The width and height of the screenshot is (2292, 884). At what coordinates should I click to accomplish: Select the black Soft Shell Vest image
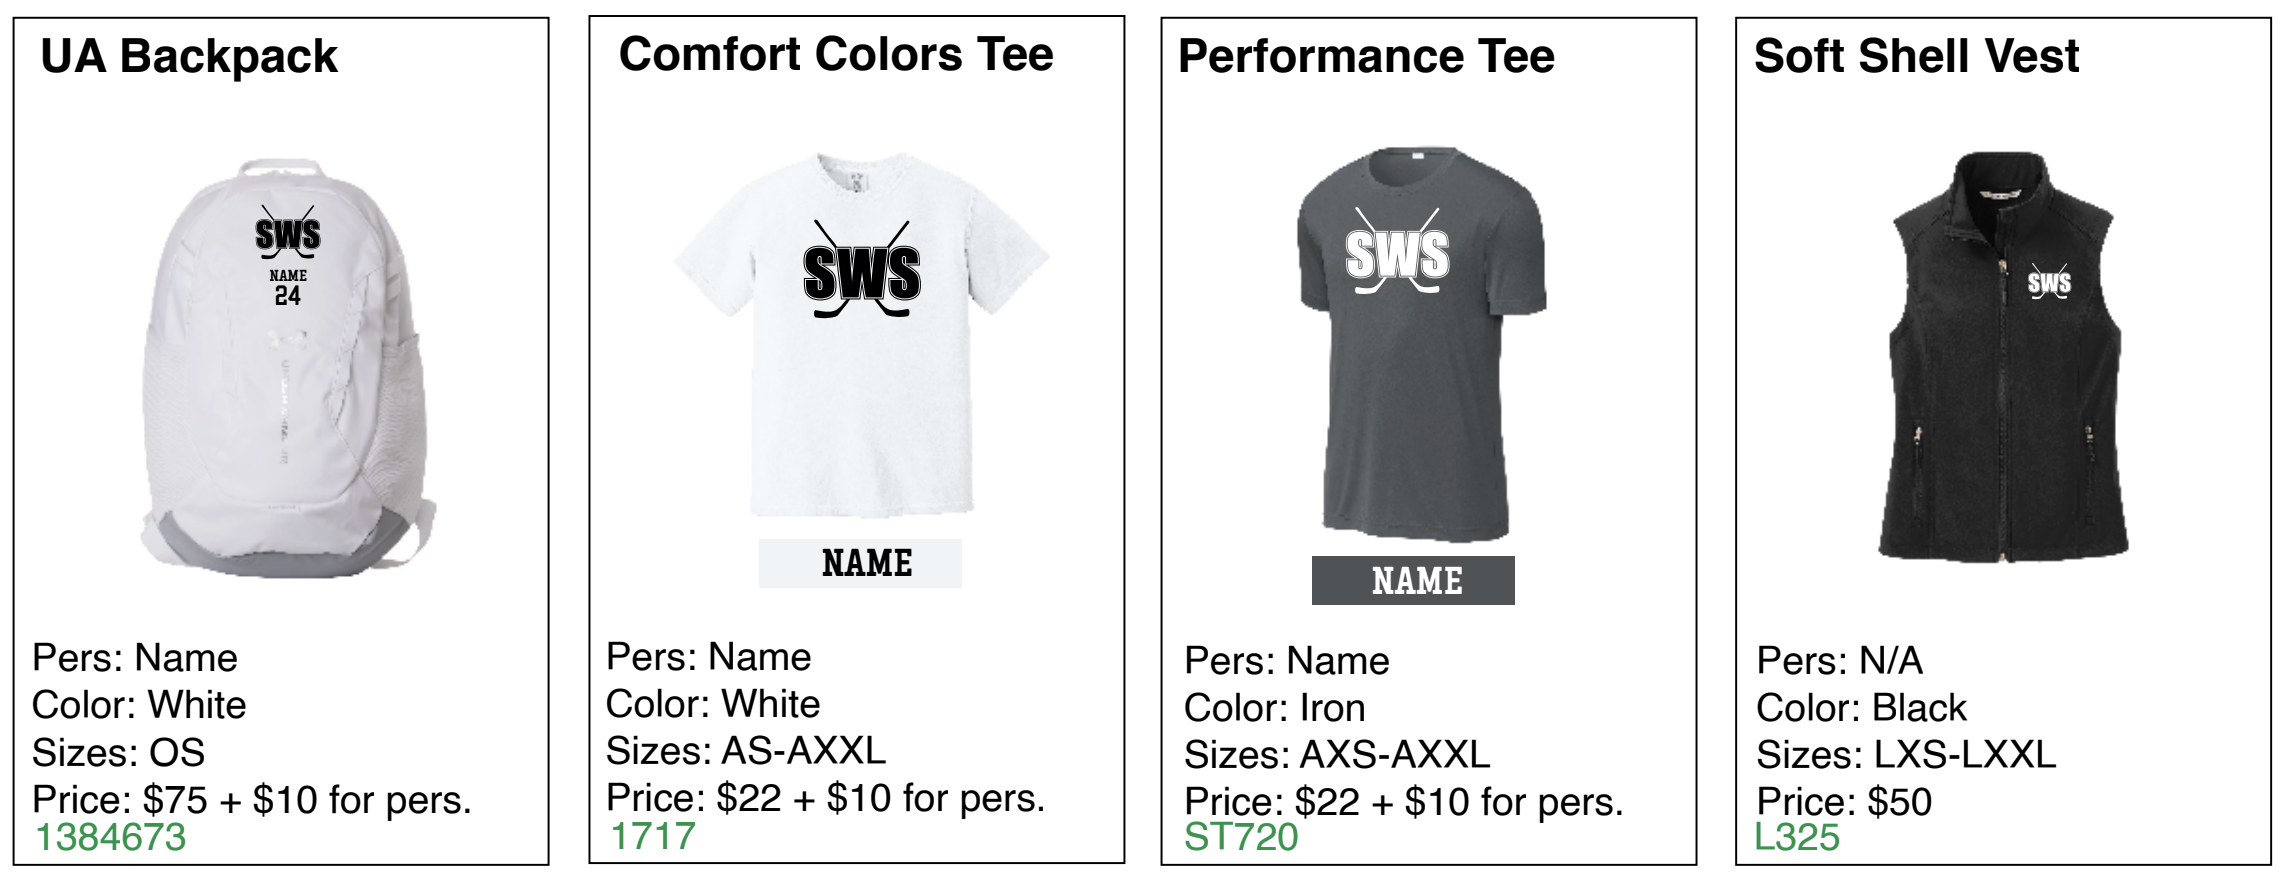tap(2003, 357)
